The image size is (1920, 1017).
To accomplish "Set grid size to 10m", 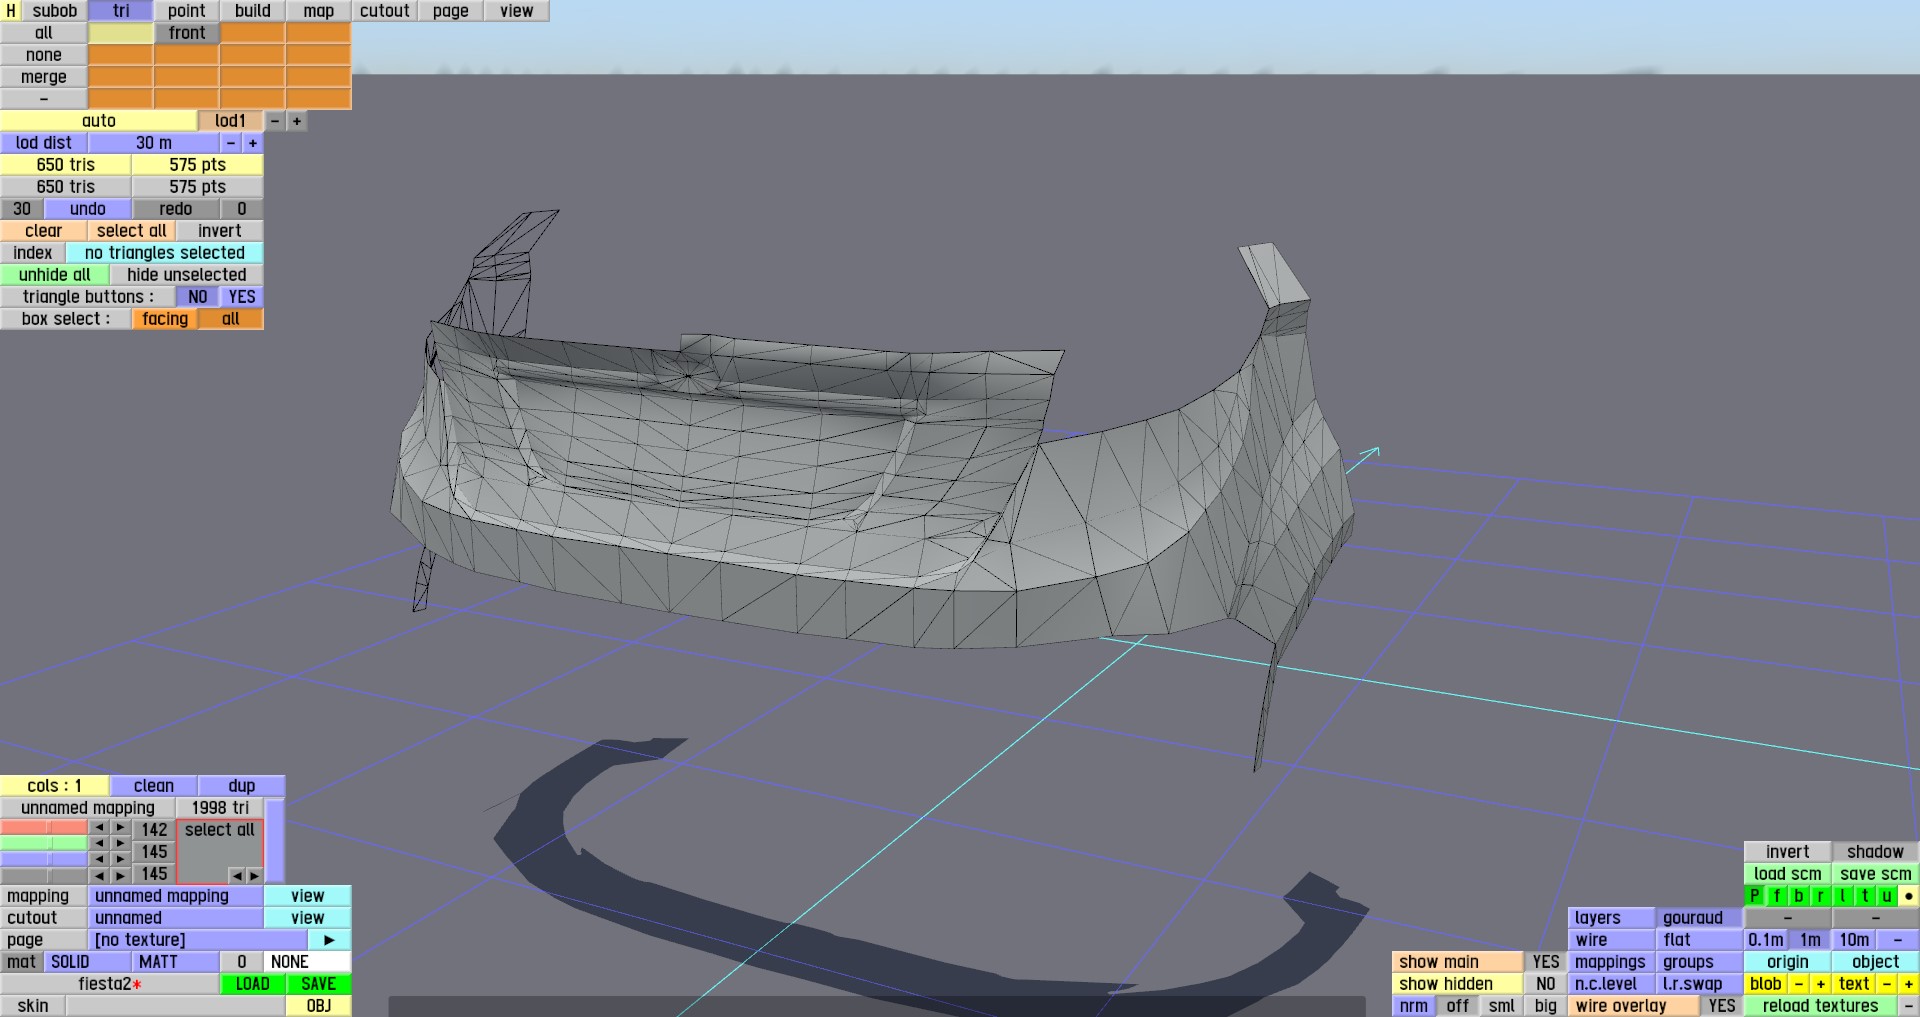I will coord(1854,940).
